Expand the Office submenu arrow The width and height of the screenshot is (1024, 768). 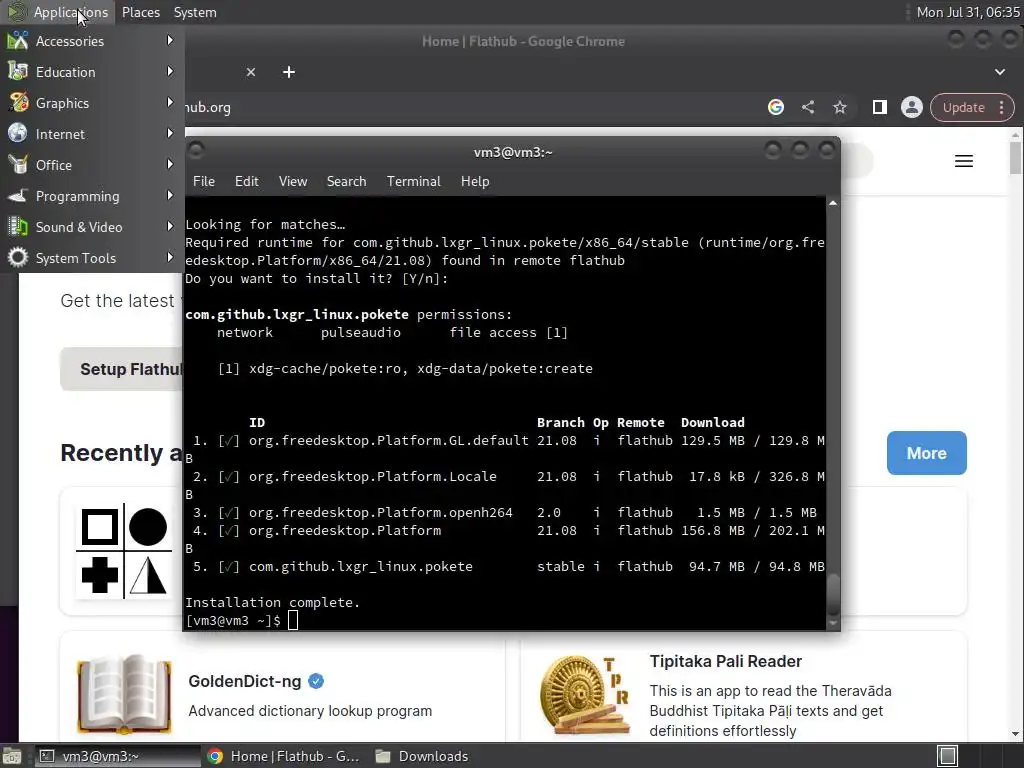170,165
